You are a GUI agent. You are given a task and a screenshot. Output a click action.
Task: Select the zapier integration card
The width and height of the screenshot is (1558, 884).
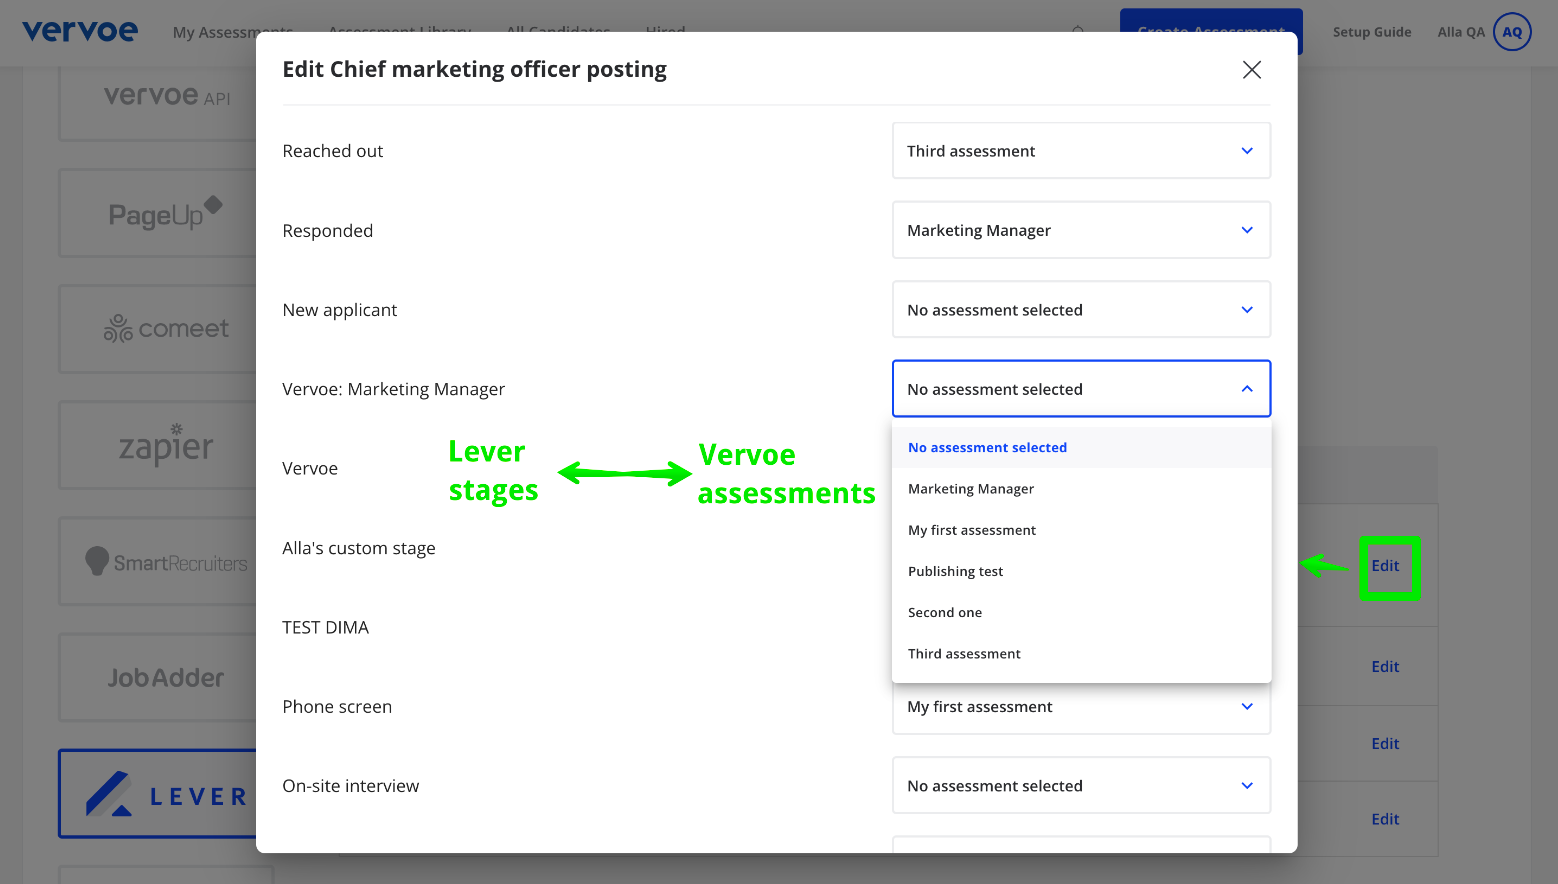pyautogui.click(x=158, y=445)
